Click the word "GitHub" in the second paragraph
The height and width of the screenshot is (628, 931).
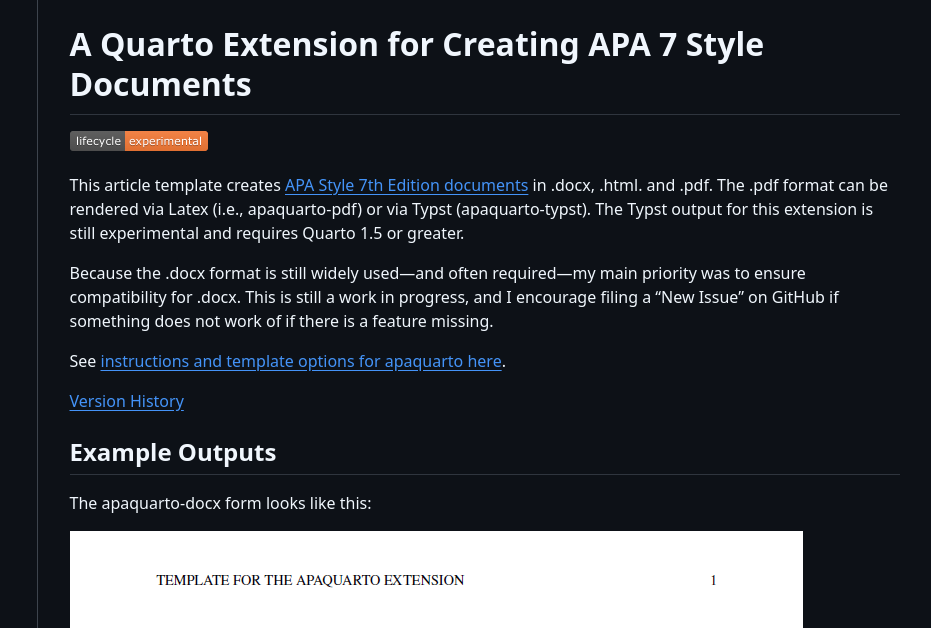[800, 298]
